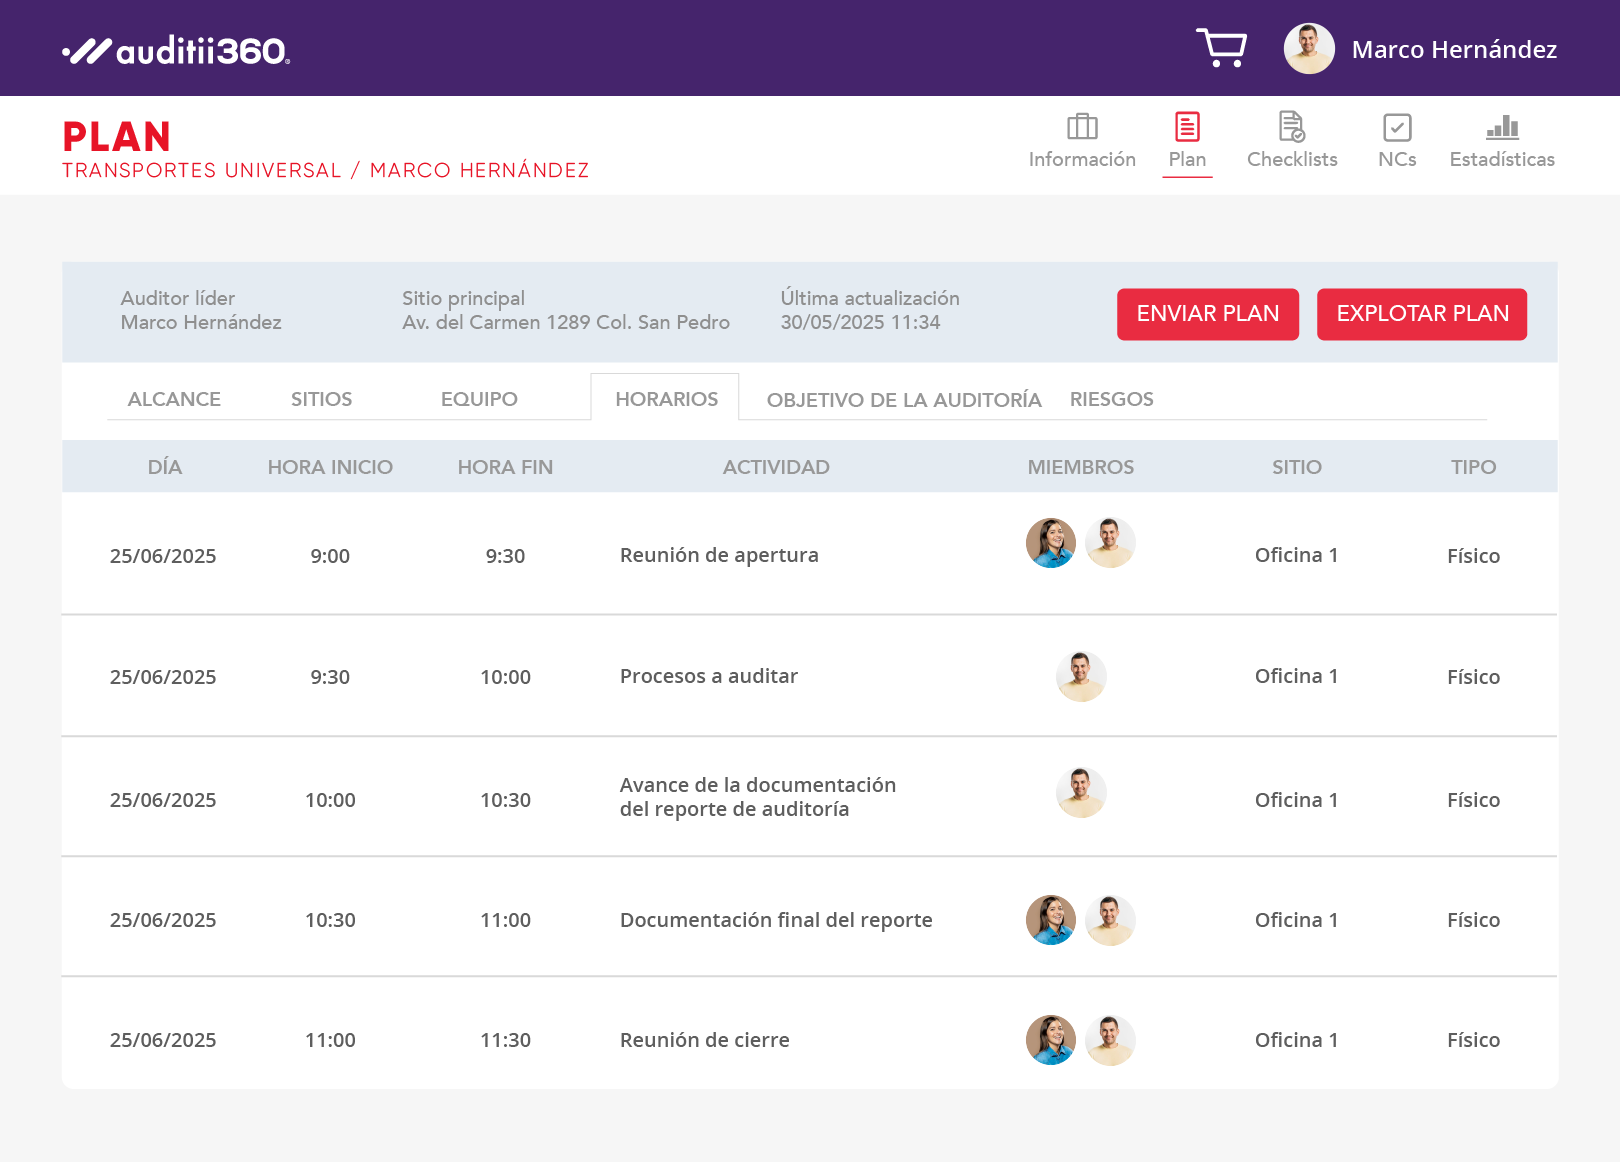Open OBJETIVO DE LA AUDITORÍA tab

[904, 400]
